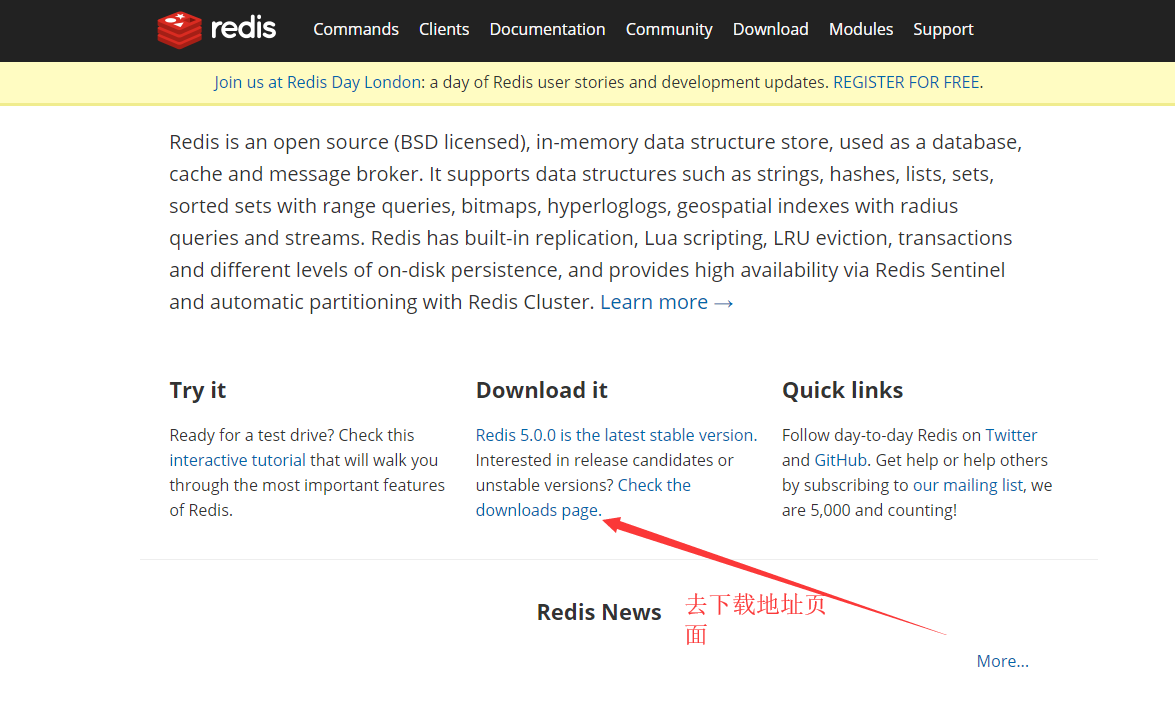The image size is (1175, 714).
Task: Click the 'redis' wordmark text in header
Action: click(x=244, y=28)
